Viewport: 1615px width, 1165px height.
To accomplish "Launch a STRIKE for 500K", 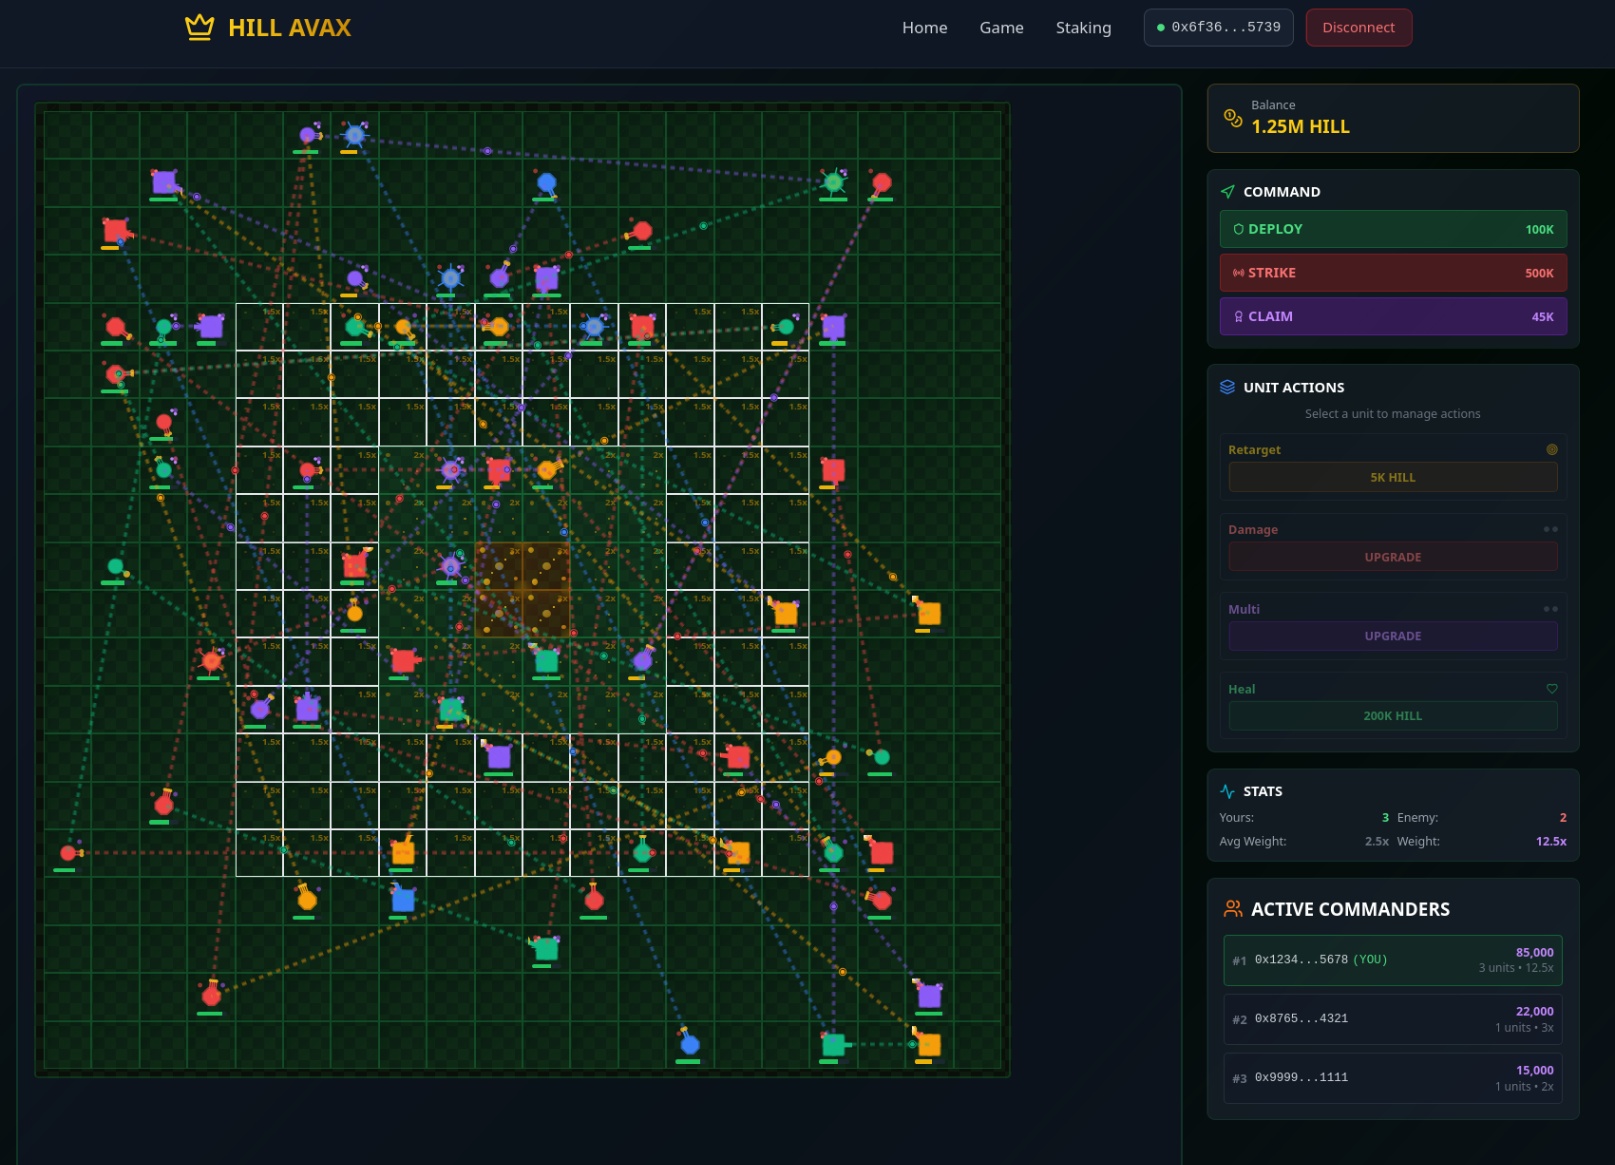I will coord(1392,273).
